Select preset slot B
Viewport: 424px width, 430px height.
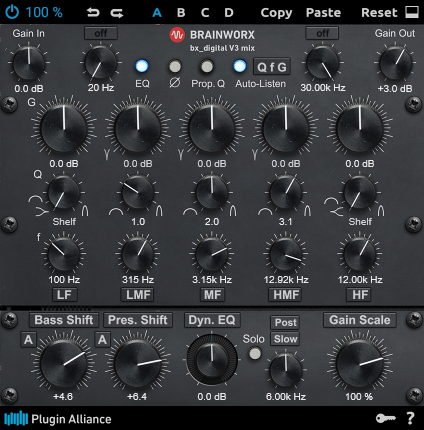(x=181, y=13)
